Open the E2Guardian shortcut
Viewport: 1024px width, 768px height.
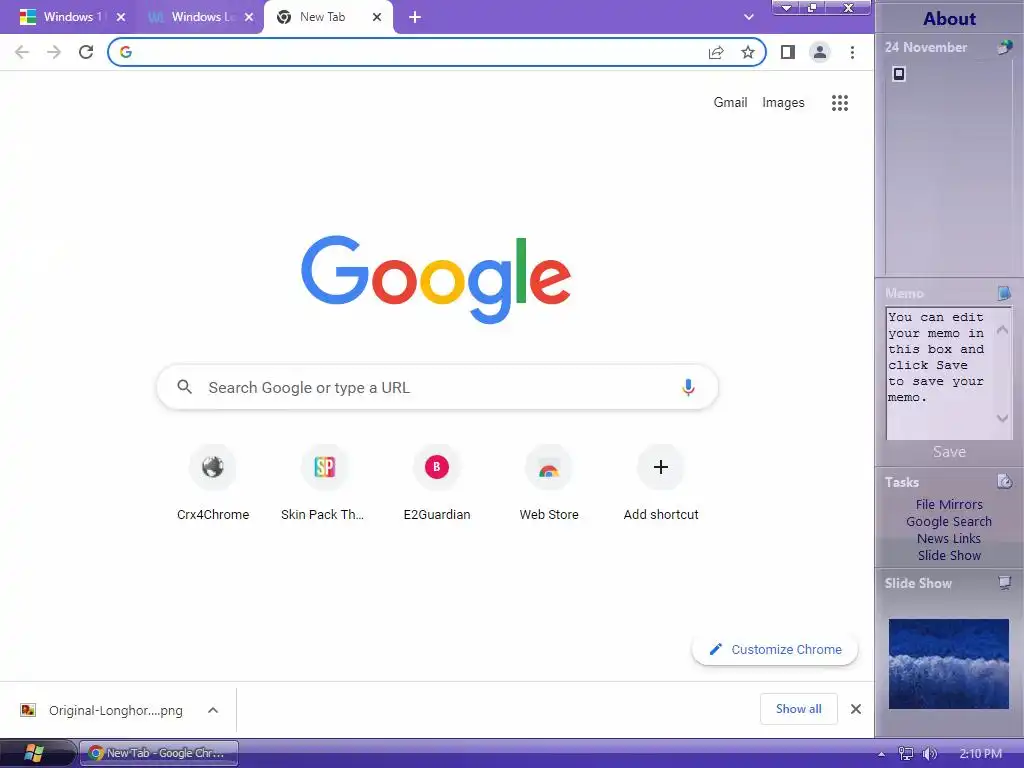pos(437,483)
